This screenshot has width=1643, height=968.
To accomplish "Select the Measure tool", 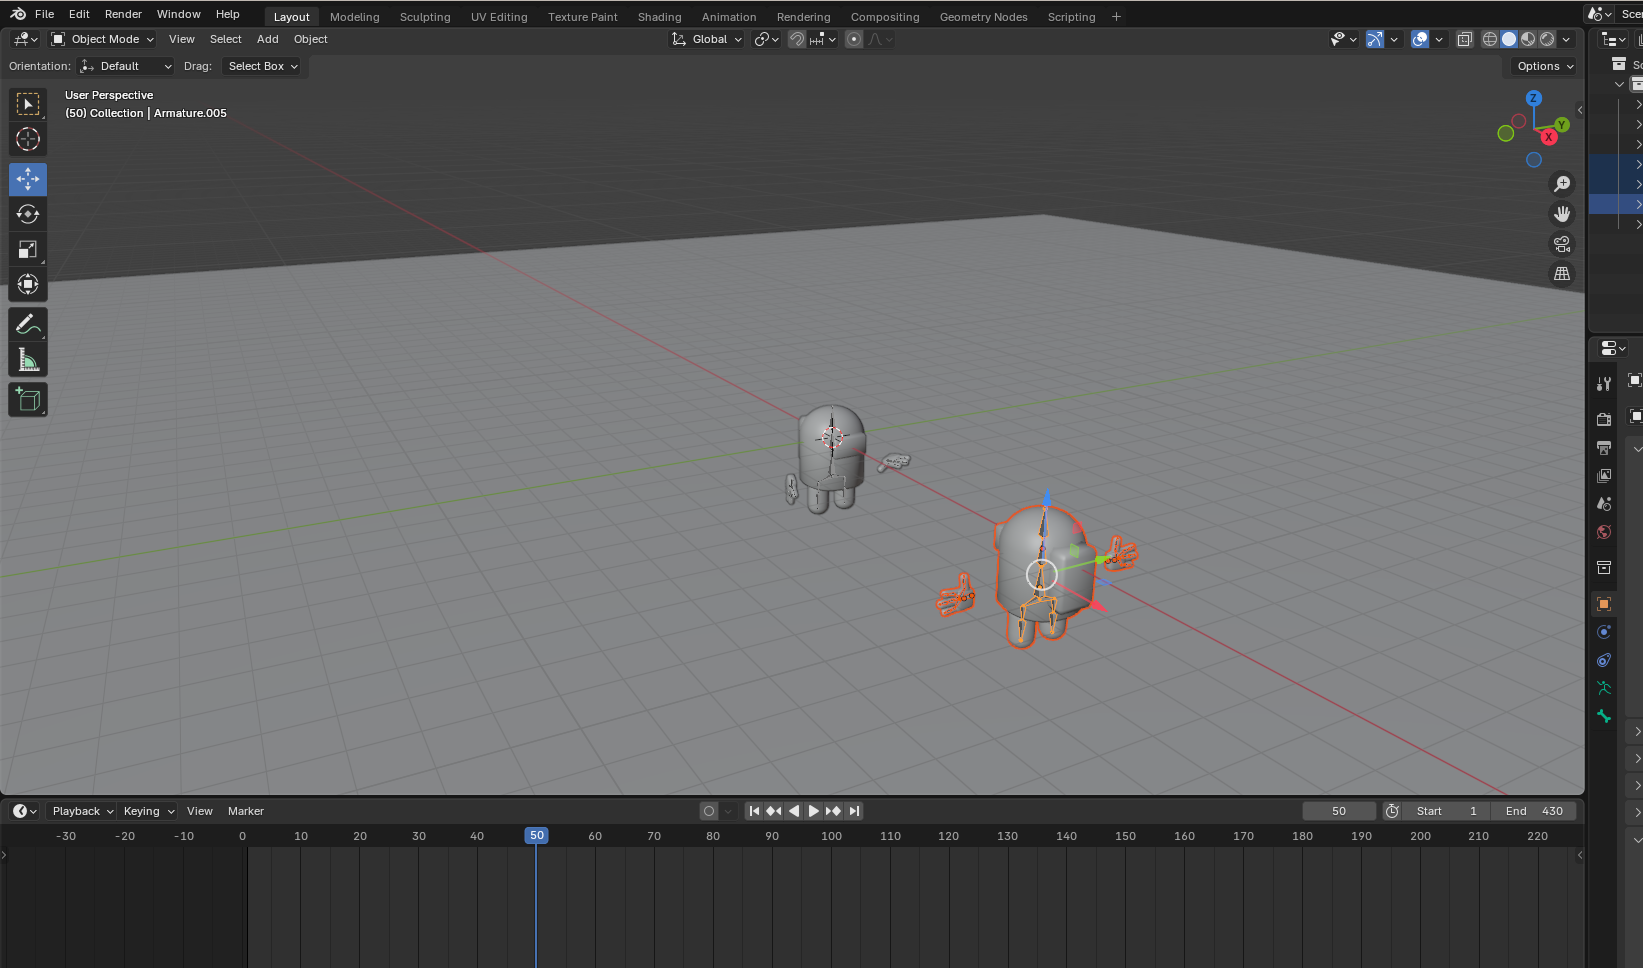I will [28, 360].
